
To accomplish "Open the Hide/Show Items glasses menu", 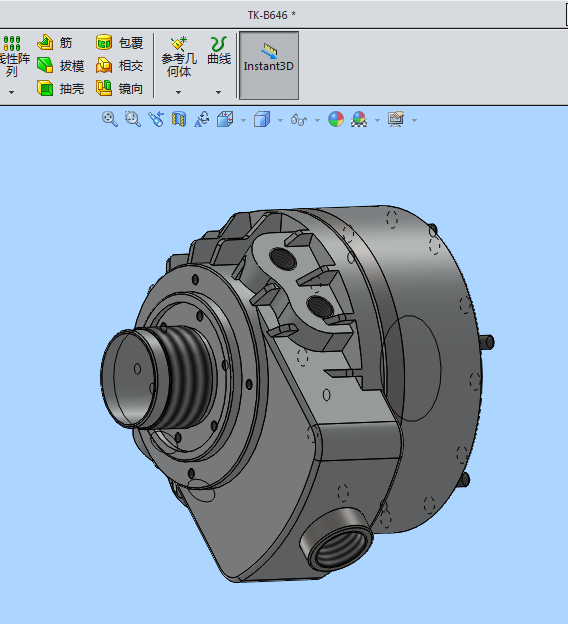I will pos(299,119).
